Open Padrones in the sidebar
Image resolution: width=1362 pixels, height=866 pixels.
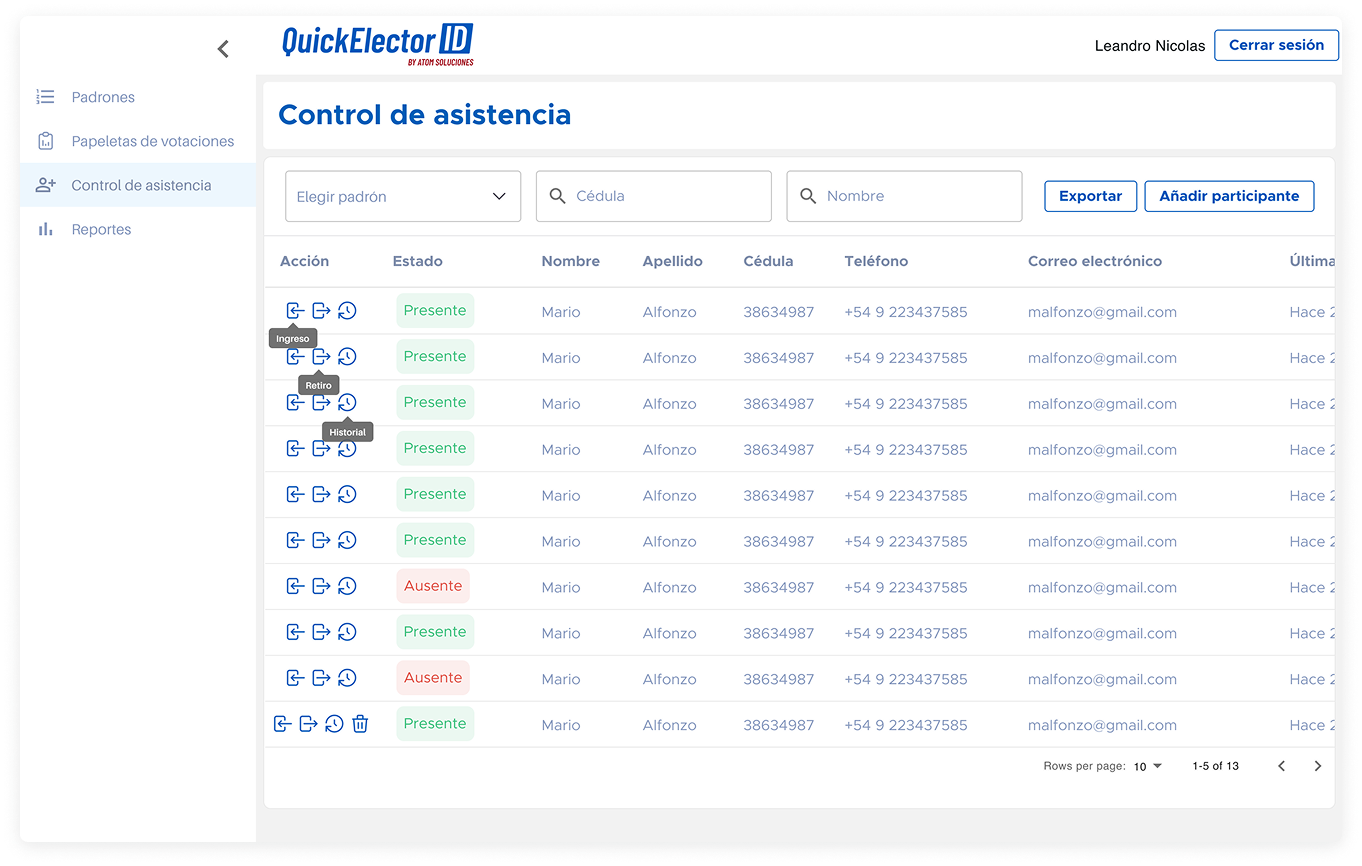[103, 97]
